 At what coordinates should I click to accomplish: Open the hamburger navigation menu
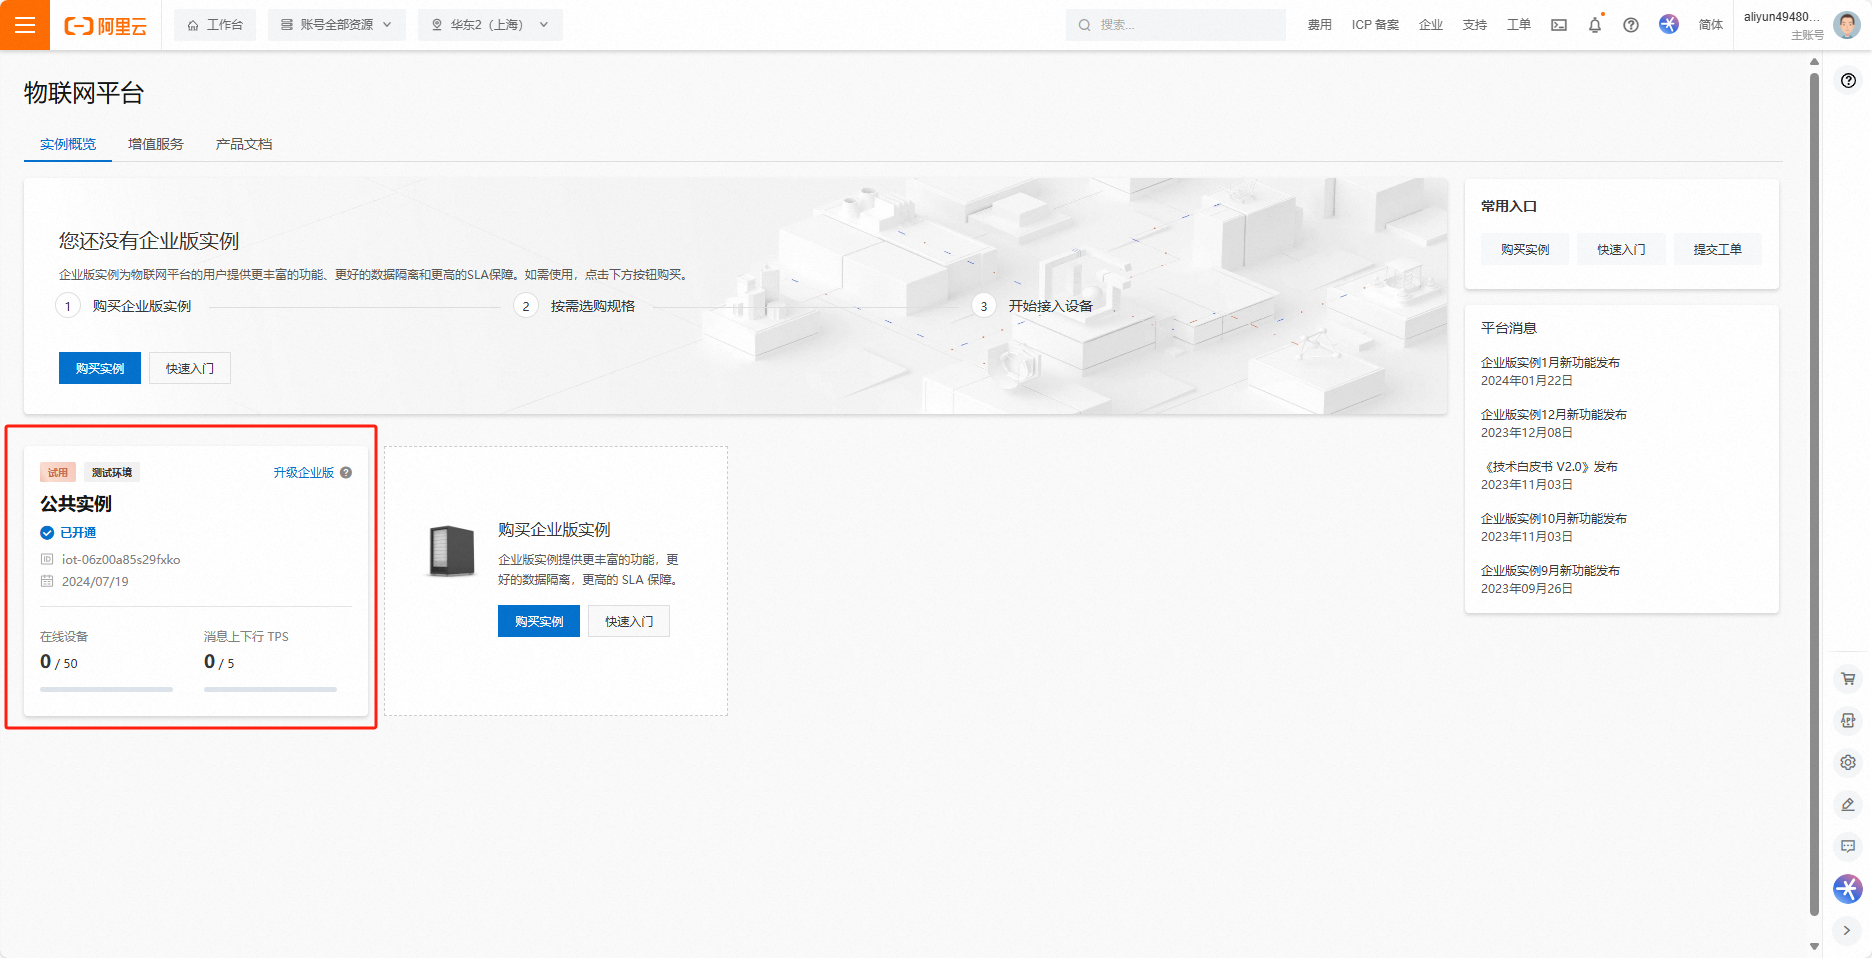pos(25,25)
